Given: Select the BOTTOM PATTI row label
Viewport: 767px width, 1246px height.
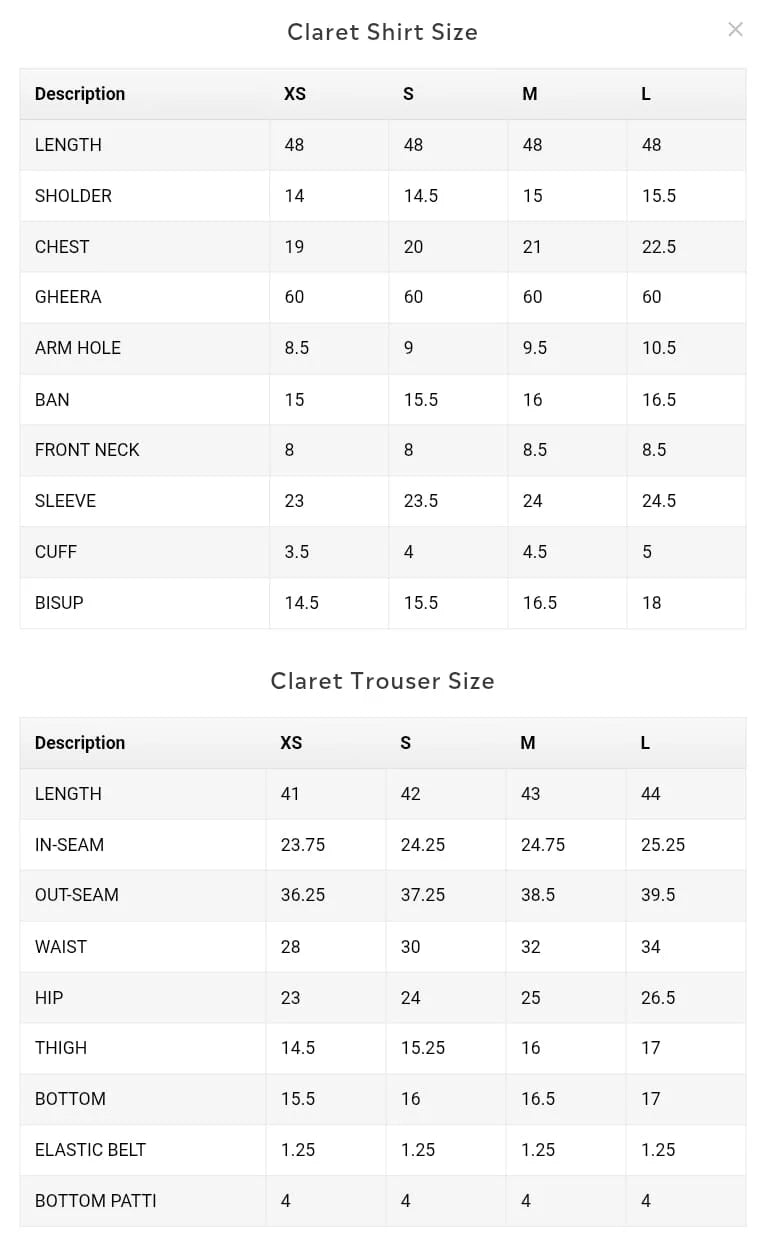Looking at the screenshot, I should coord(96,1201).
